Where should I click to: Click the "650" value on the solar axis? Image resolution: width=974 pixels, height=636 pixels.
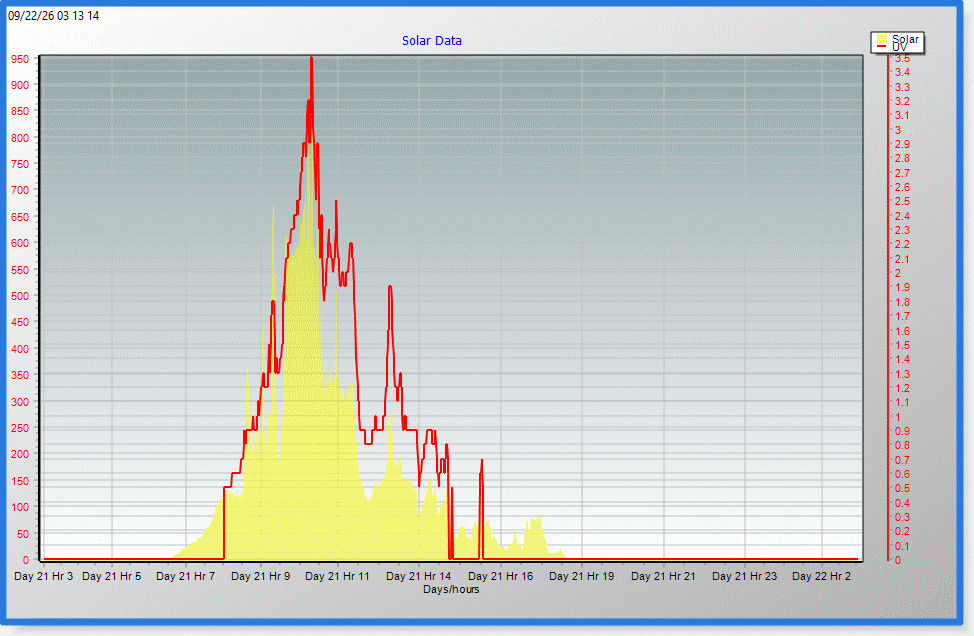(20, 217)
